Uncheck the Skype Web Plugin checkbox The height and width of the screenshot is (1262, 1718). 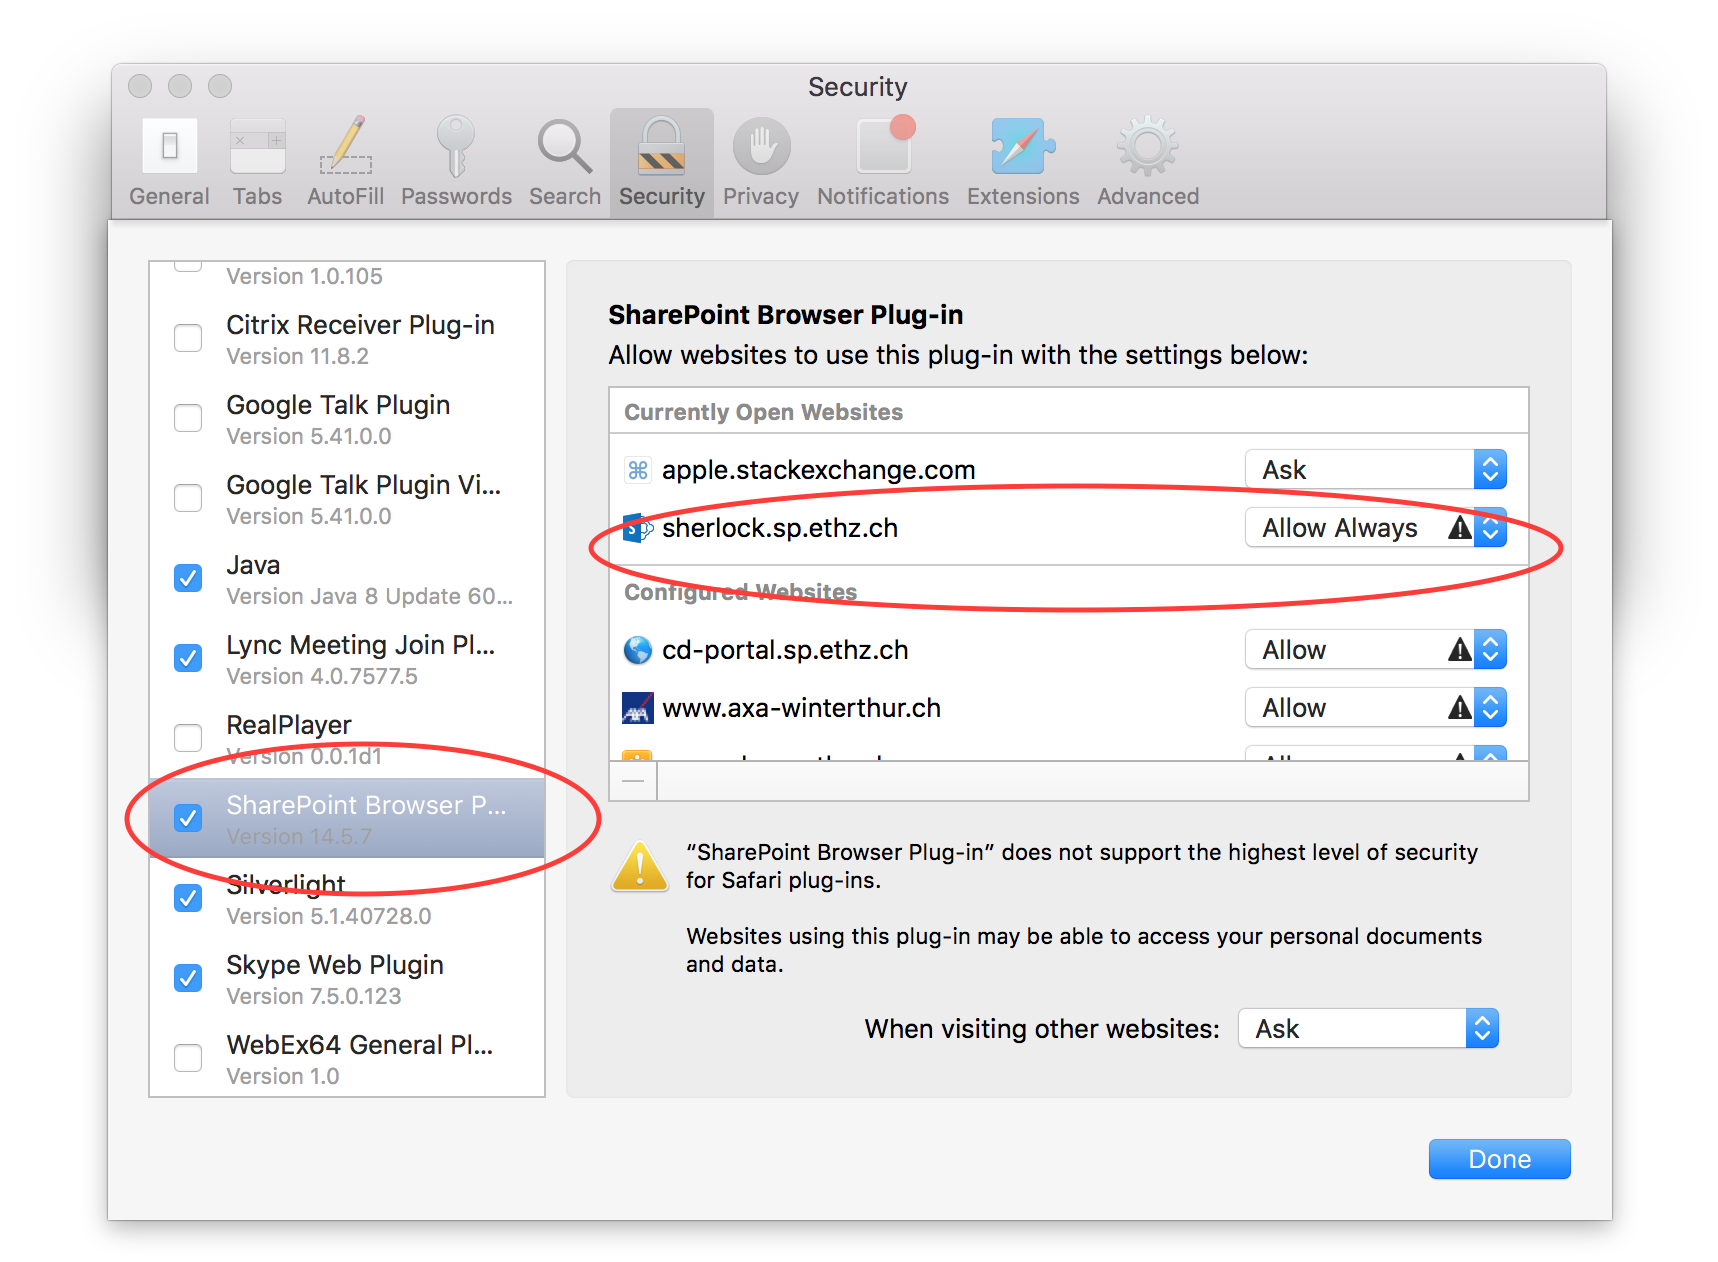[x=188, y=978]
